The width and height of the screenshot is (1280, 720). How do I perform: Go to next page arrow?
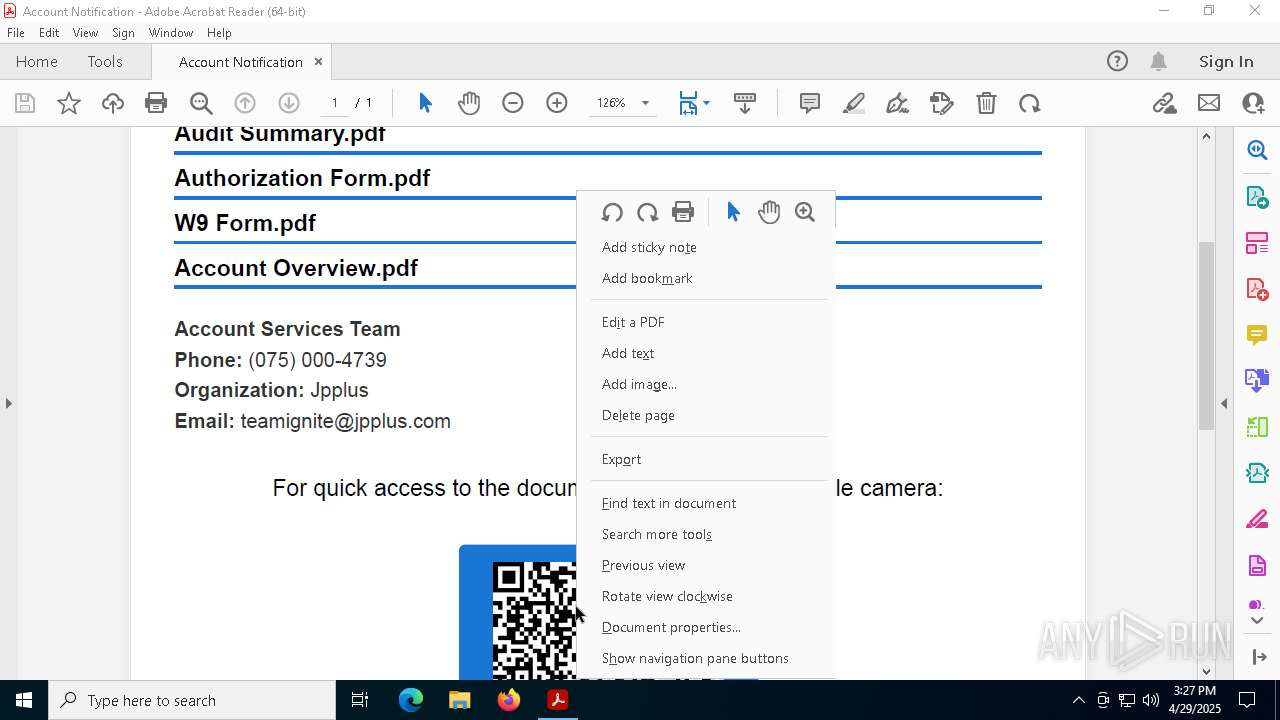click(x=289, y=103)
